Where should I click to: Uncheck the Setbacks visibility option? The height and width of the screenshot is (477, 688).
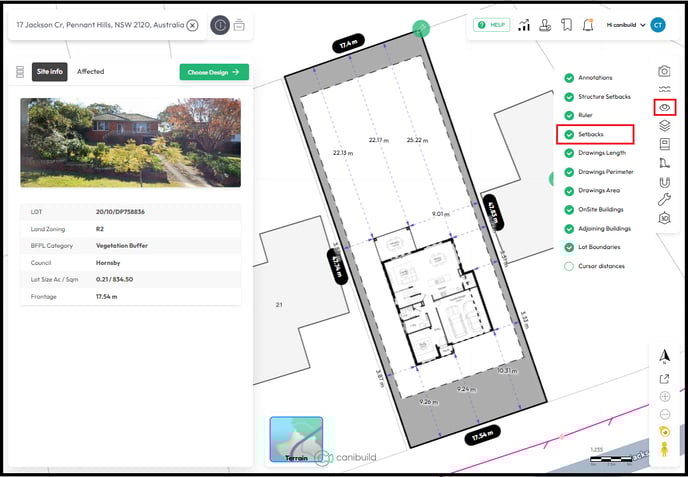(569, 134)
